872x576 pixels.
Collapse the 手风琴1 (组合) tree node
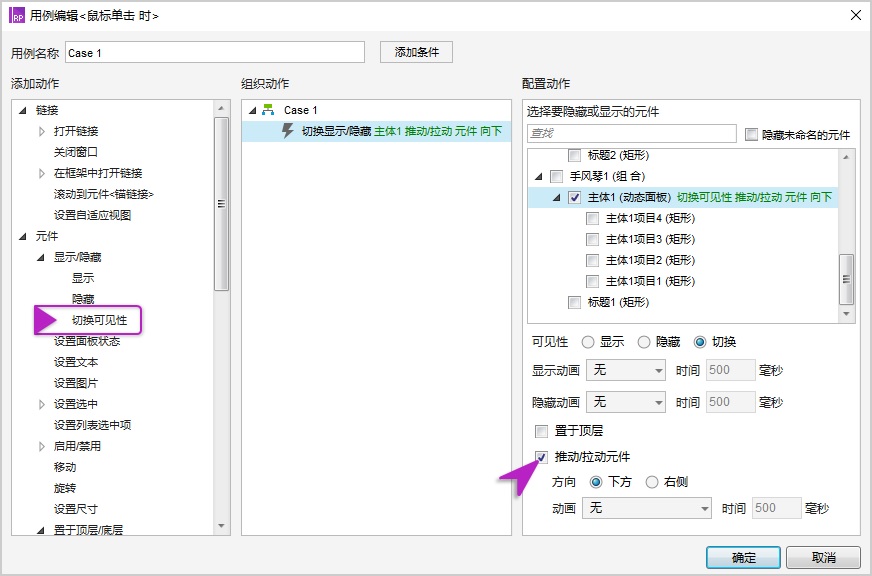coord(538,176)
